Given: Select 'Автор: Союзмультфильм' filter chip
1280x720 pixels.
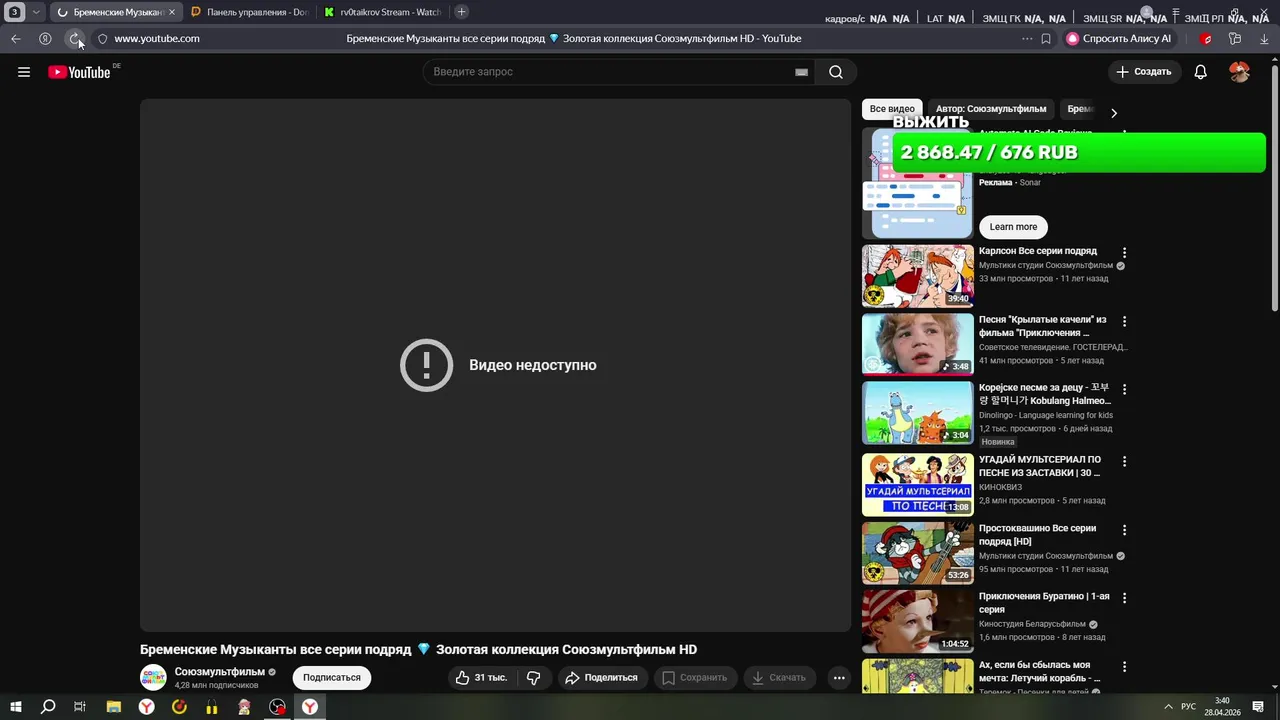Looking at the screenshot, I should click(991, 109).
